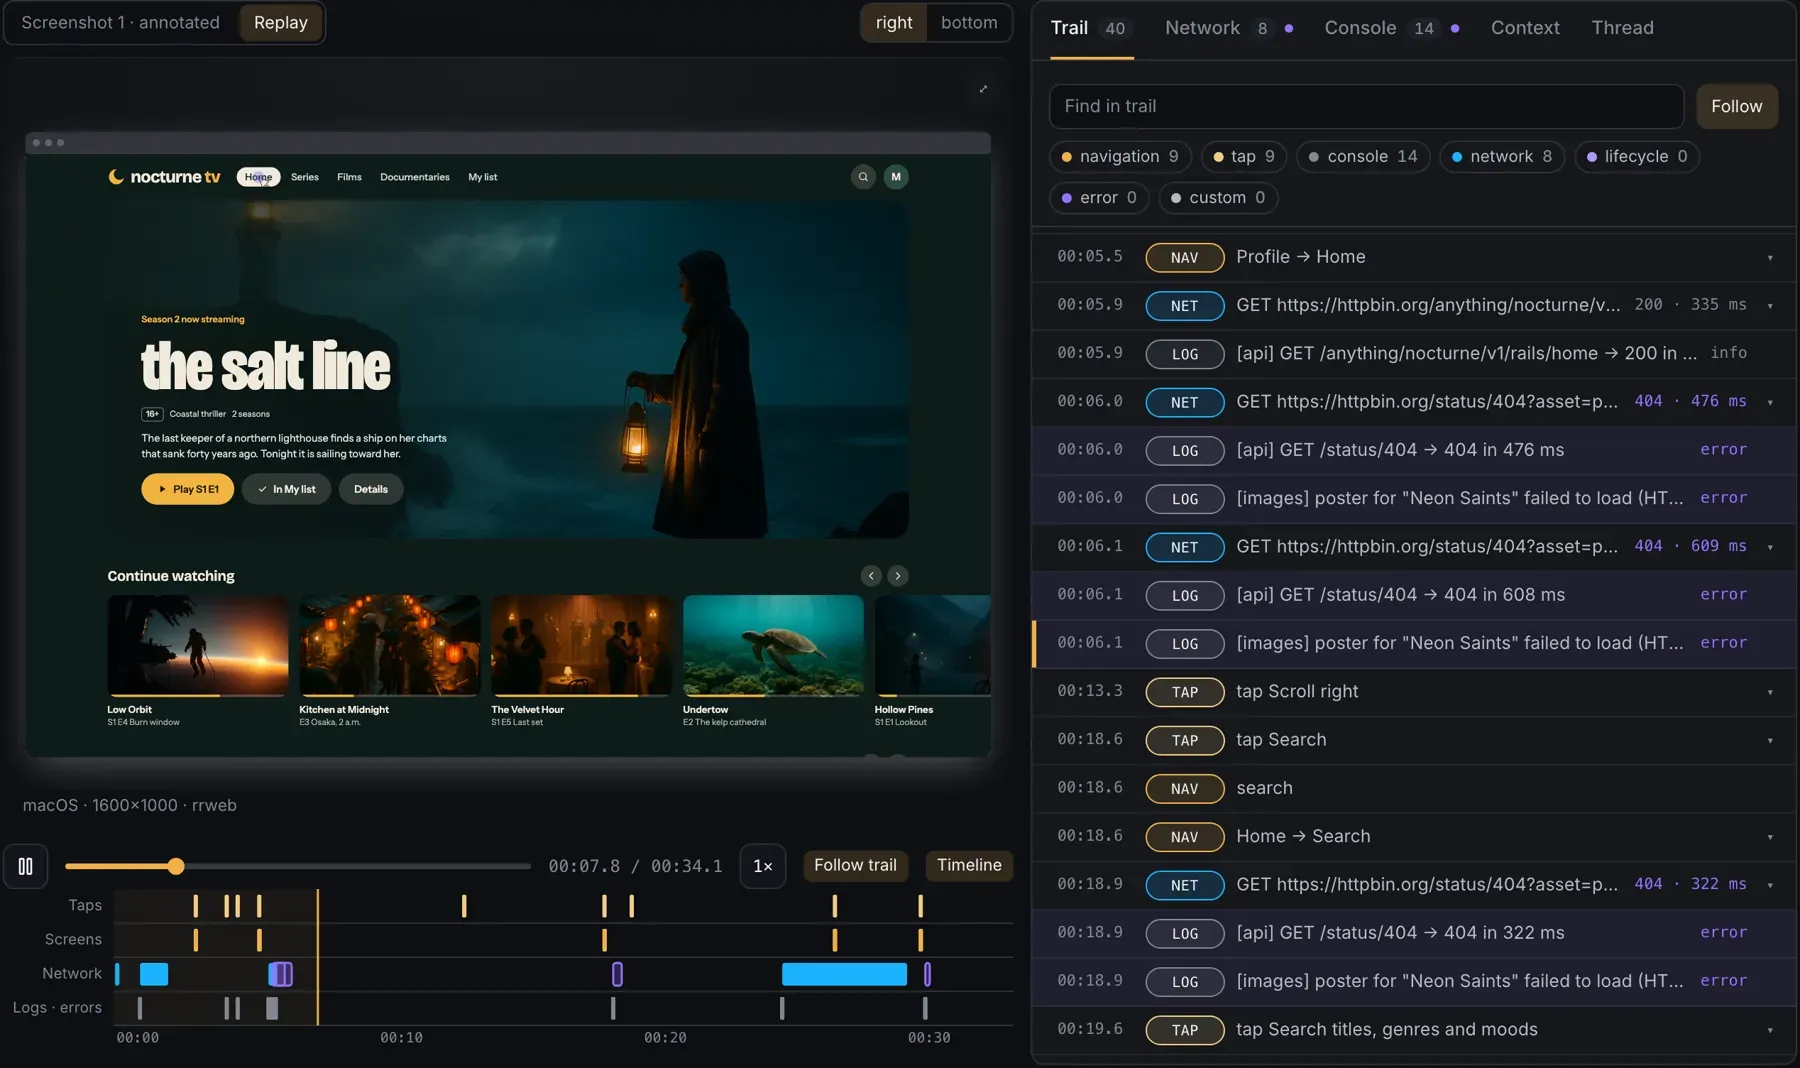Open the Low Orbit thumbnail

coord(198,645)
